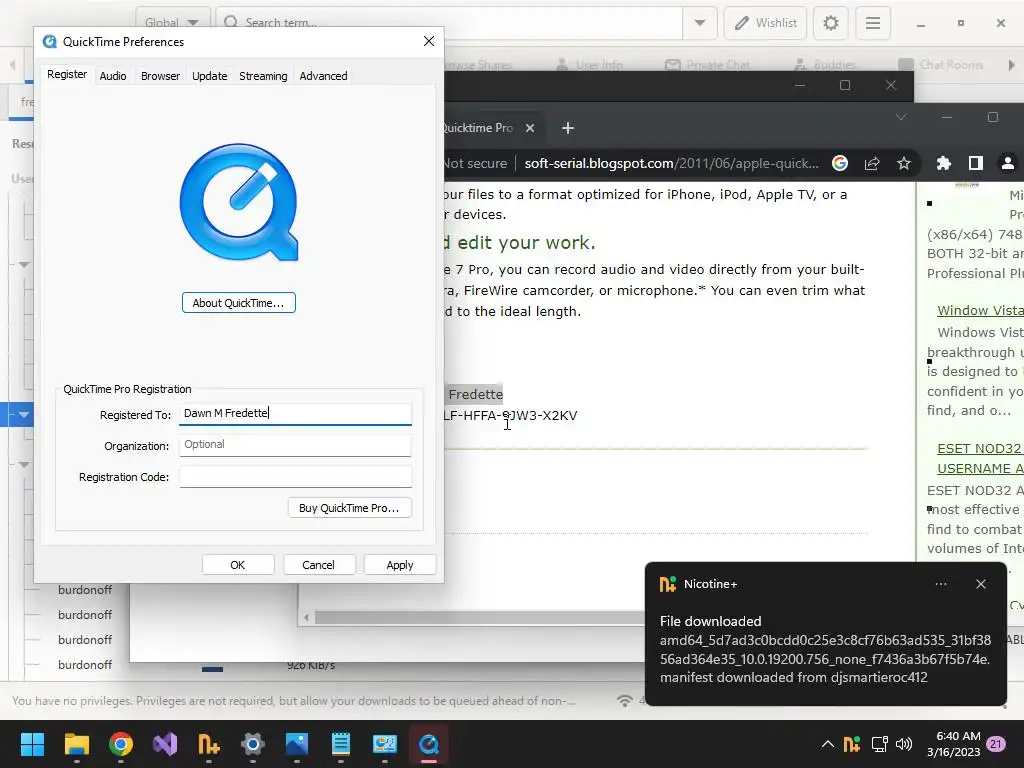This screenshot has width=1024, height=768.
Task: Open the clock and date panel
Action: tap(953, 744)
